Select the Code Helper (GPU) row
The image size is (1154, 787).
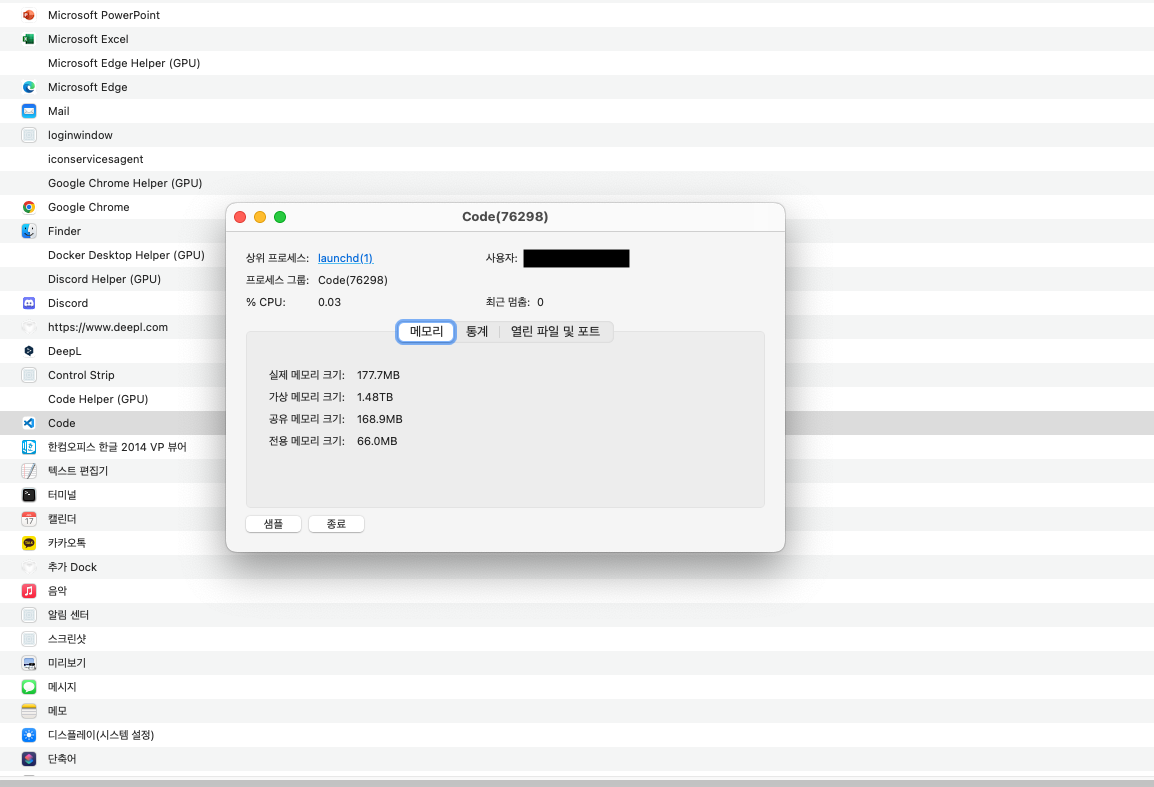click(x=113, y=399)
